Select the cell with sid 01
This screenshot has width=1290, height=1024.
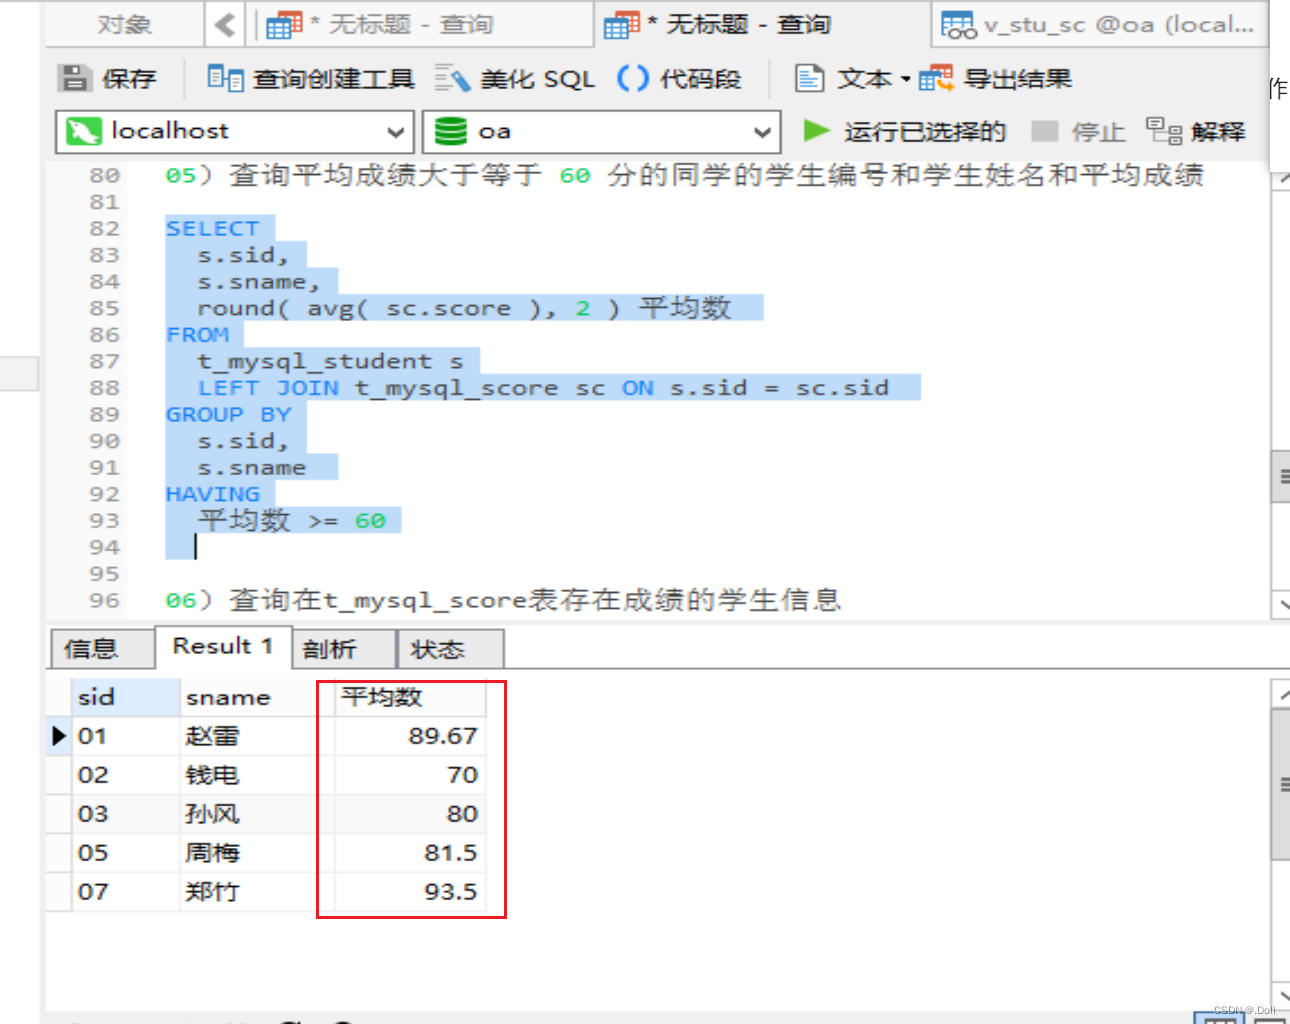pyautogui.click(x=125, y=736)
